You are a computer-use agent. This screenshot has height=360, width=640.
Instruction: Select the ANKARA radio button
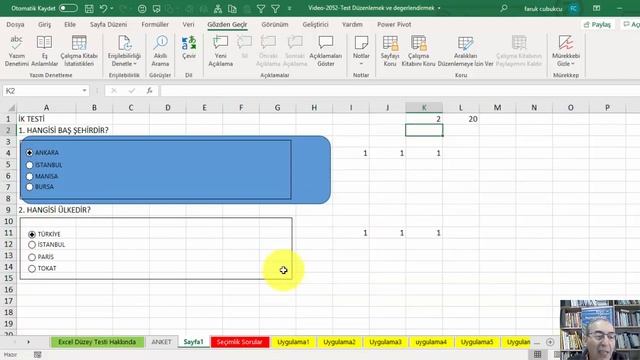[29, 153]
